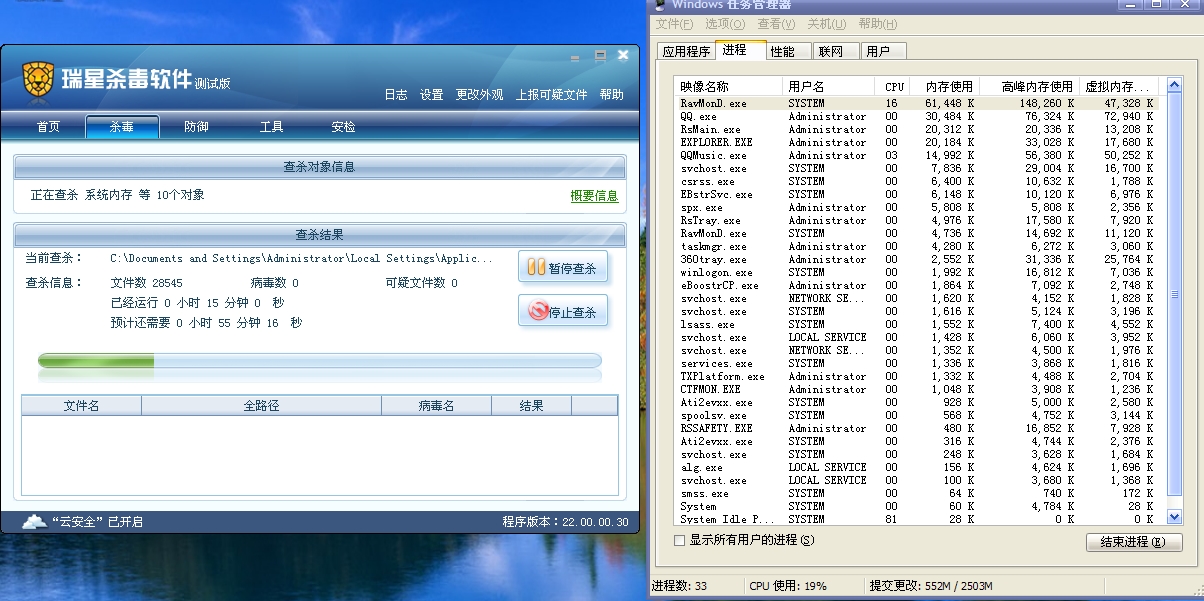Click the Rising lion shield logo
The image size is (1204, 601).
[x=38, y=80]
